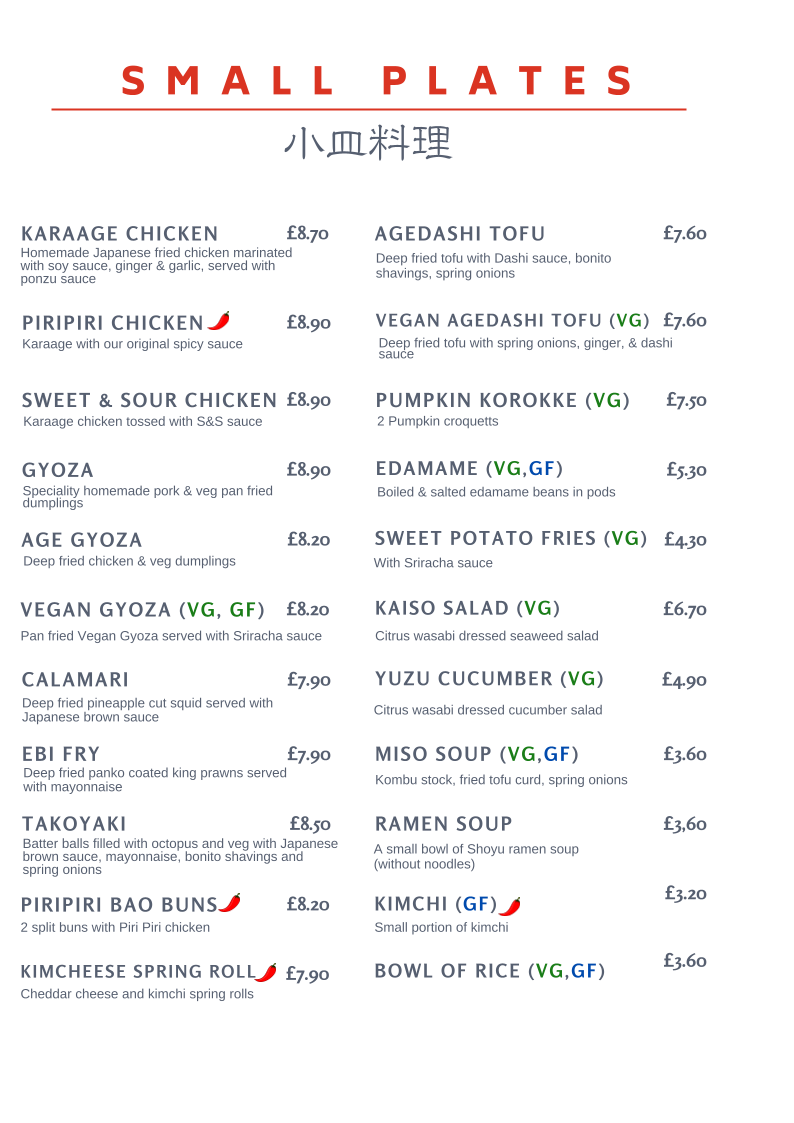
Task: Select the Yuzu Cucumber item name
Action: pos(489,678)
